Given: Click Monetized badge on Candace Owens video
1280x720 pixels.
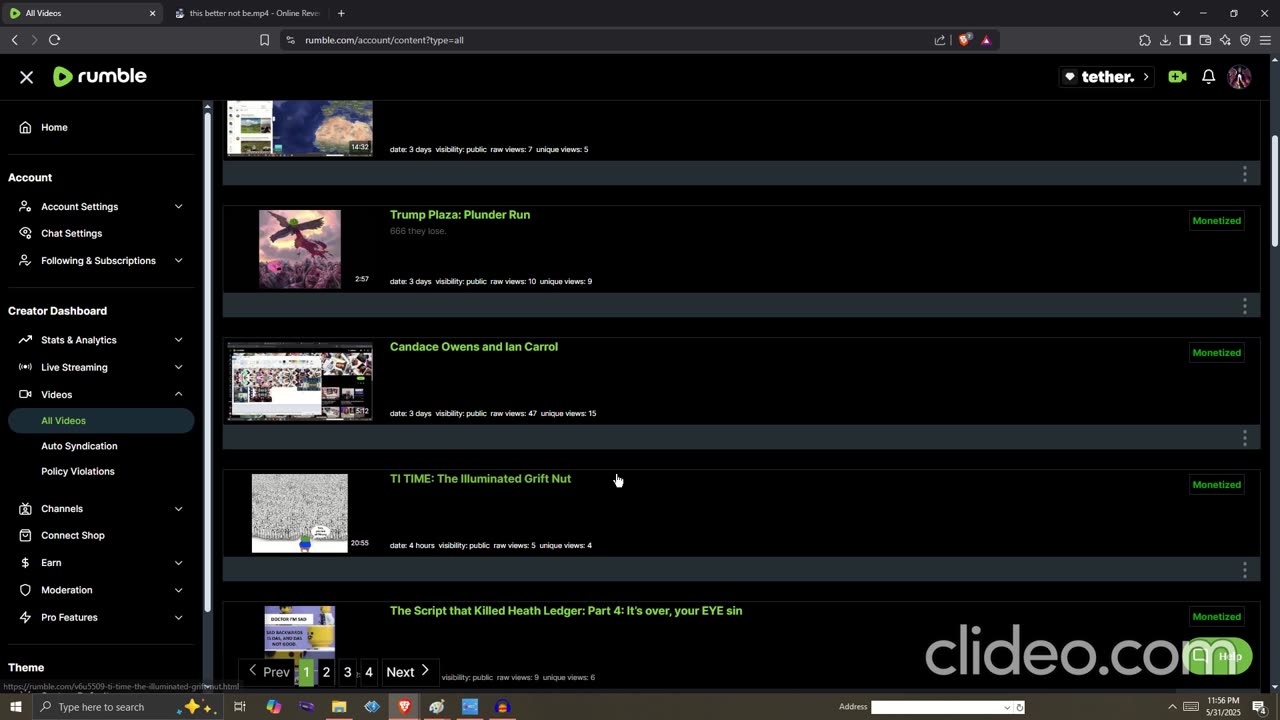Looking at the screenshot, I should [1216, 353].
